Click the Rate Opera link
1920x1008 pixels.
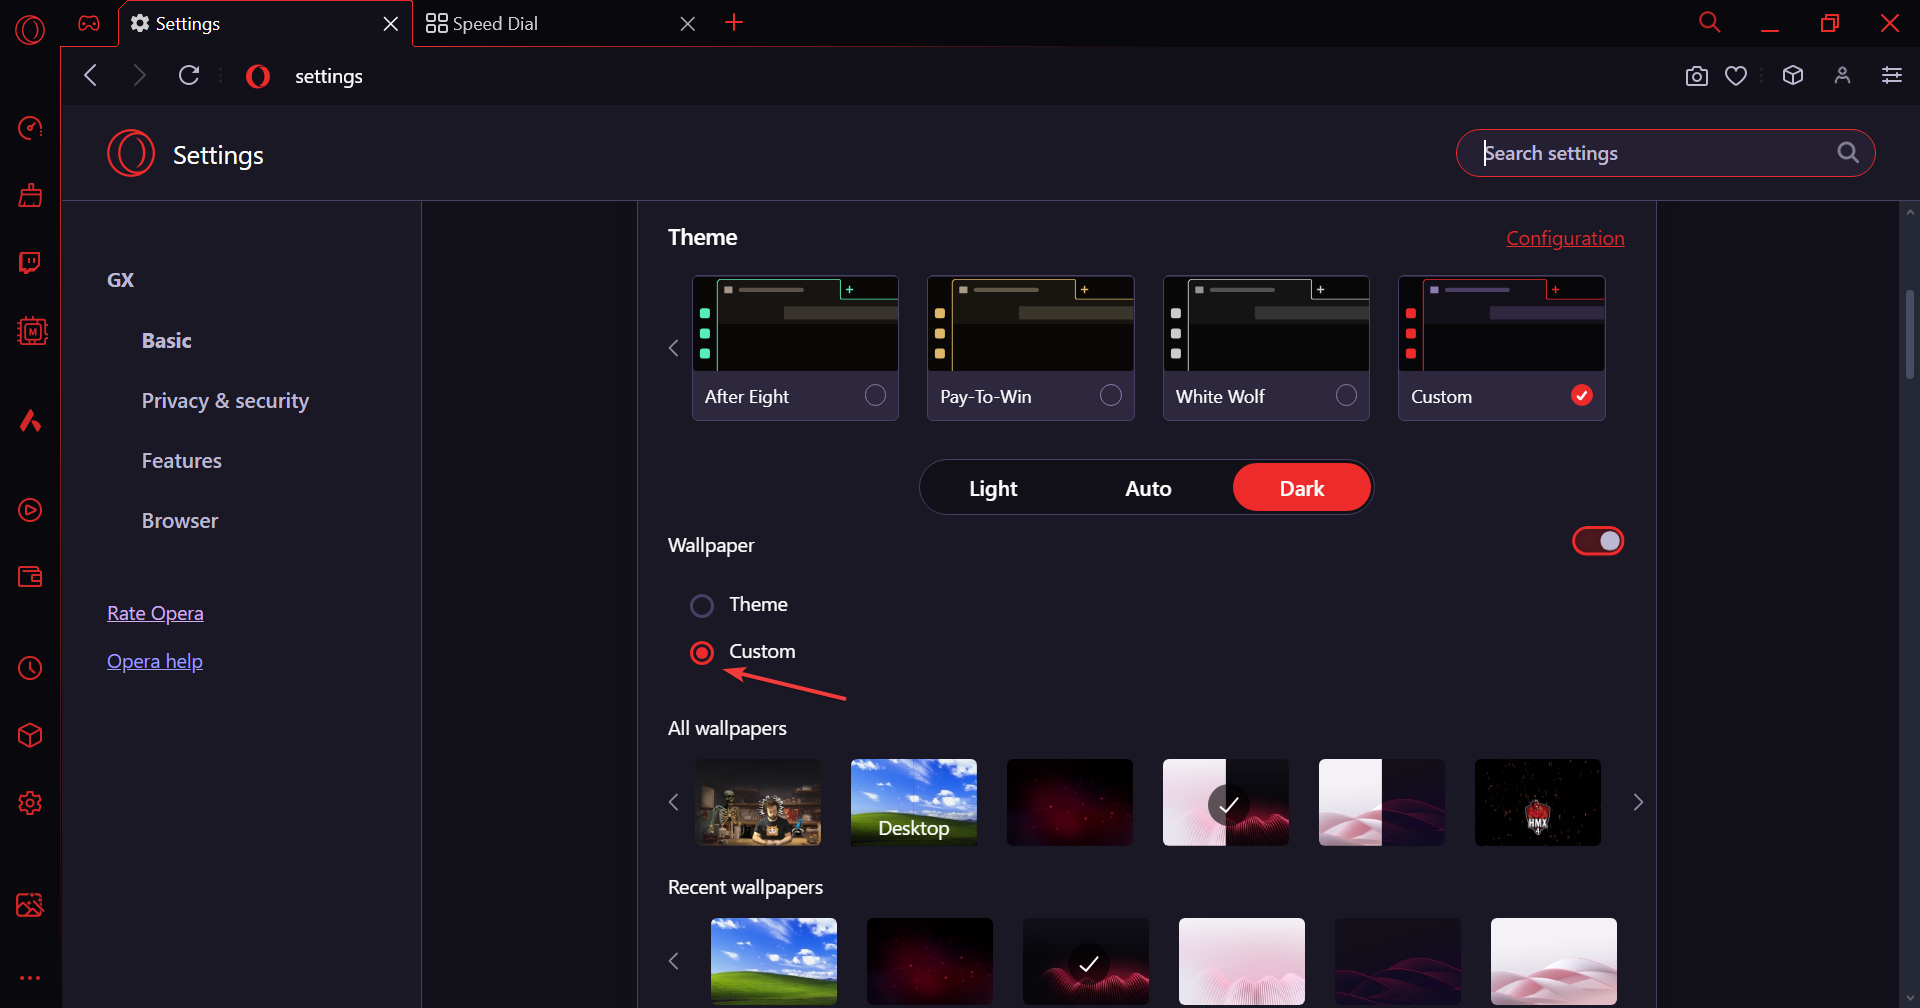[x=155, y=613]
